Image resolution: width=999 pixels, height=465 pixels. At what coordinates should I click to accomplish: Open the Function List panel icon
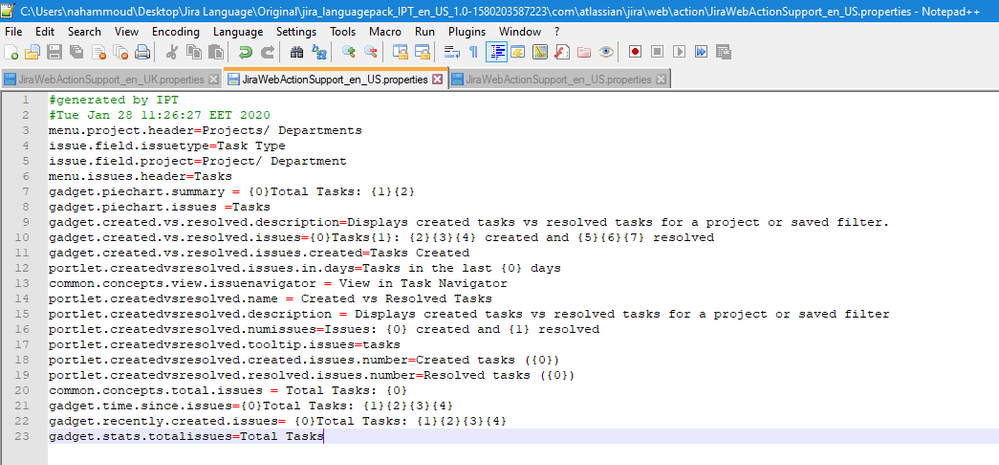562,52
